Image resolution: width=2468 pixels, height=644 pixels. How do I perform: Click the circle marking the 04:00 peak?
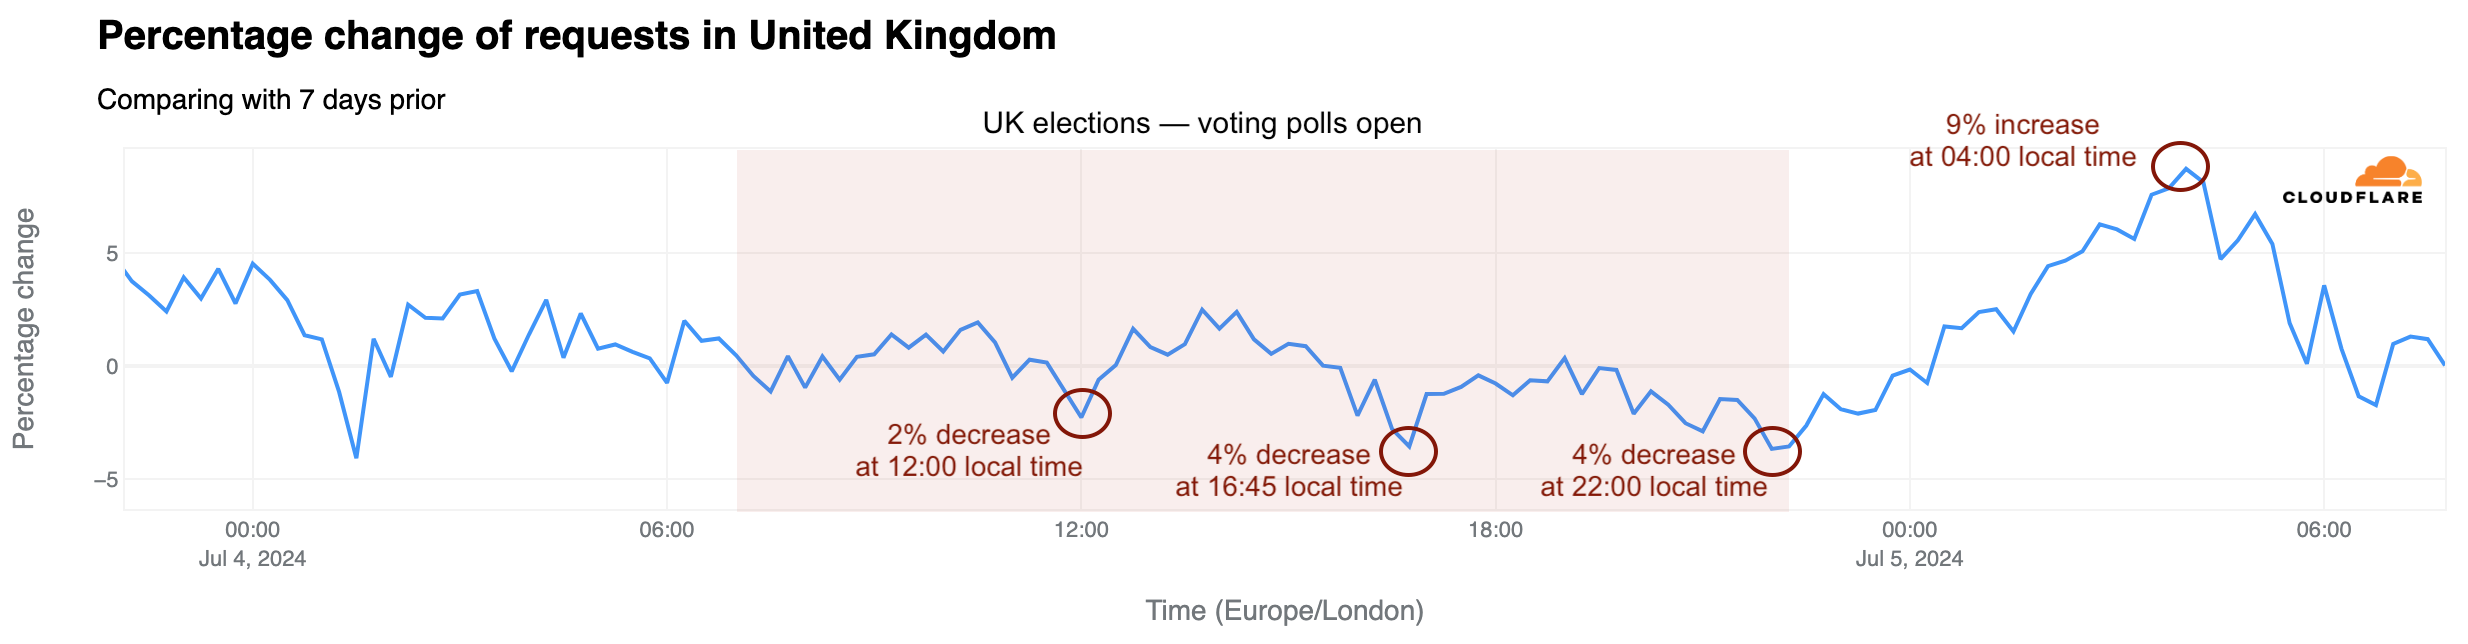point(2180,166)
